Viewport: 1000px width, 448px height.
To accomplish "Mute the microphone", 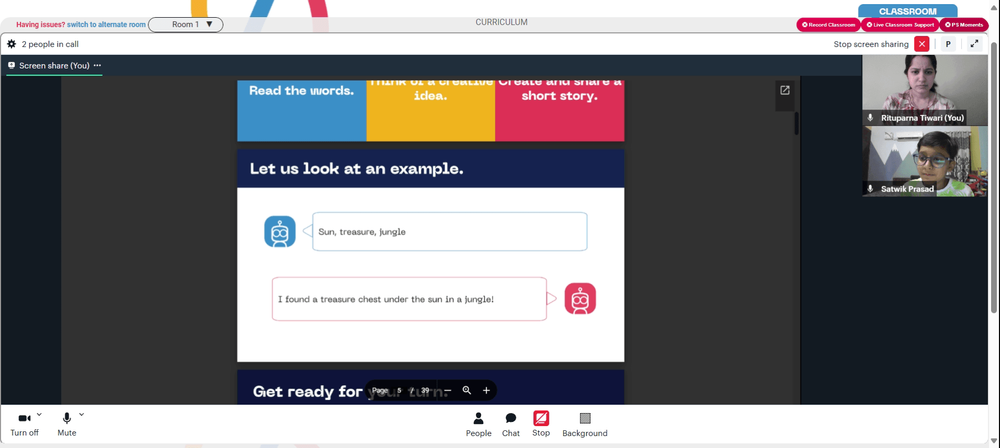I will pos(66,424).
